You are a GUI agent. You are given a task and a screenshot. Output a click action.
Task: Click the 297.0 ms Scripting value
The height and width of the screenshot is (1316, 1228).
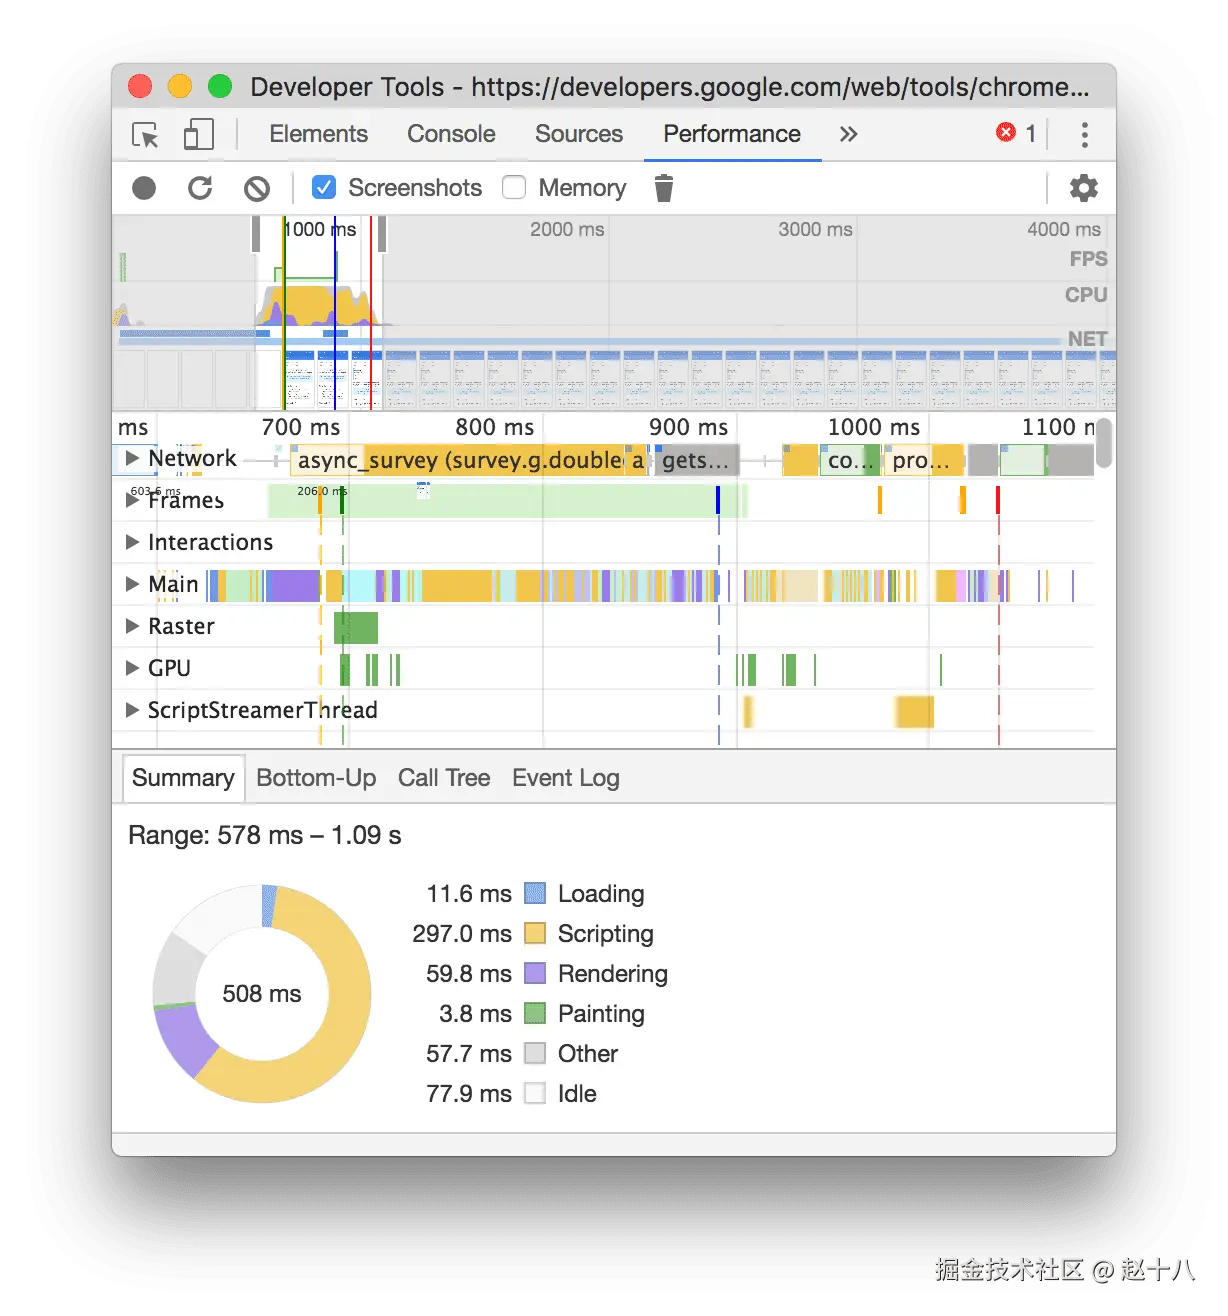462,933
